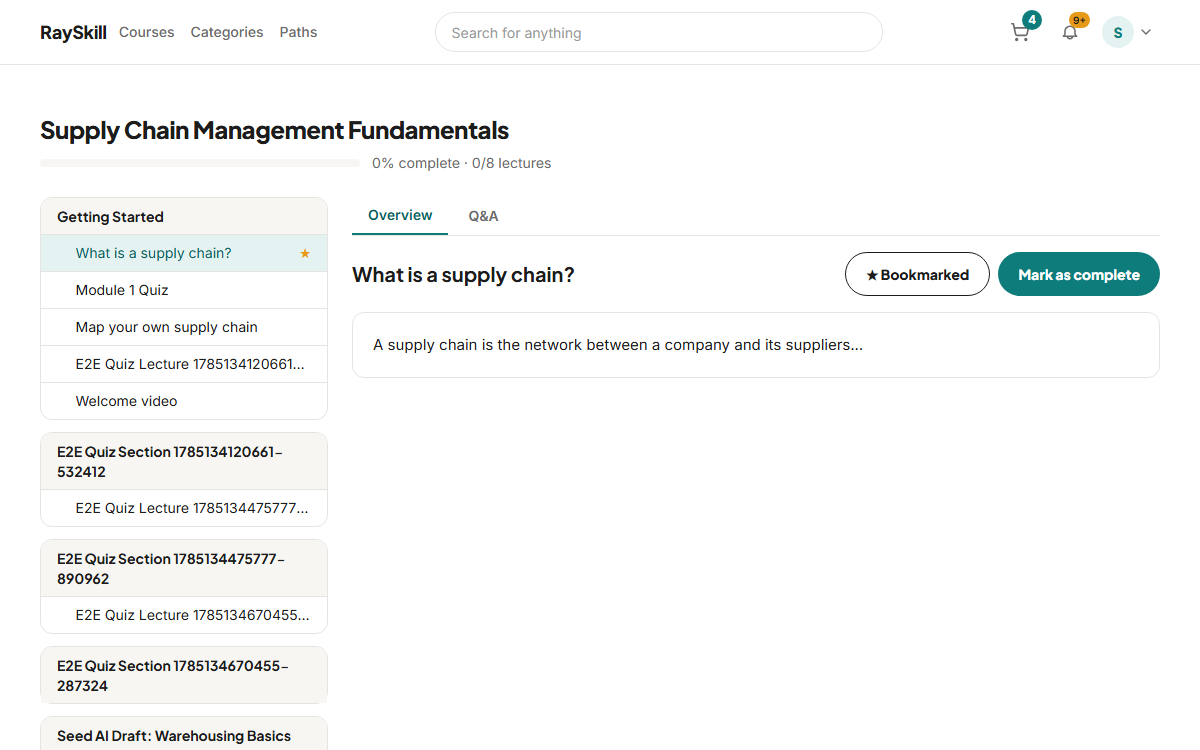Click the star beside What is a supply chain?

pyautogui.click(x=305, y=253)
